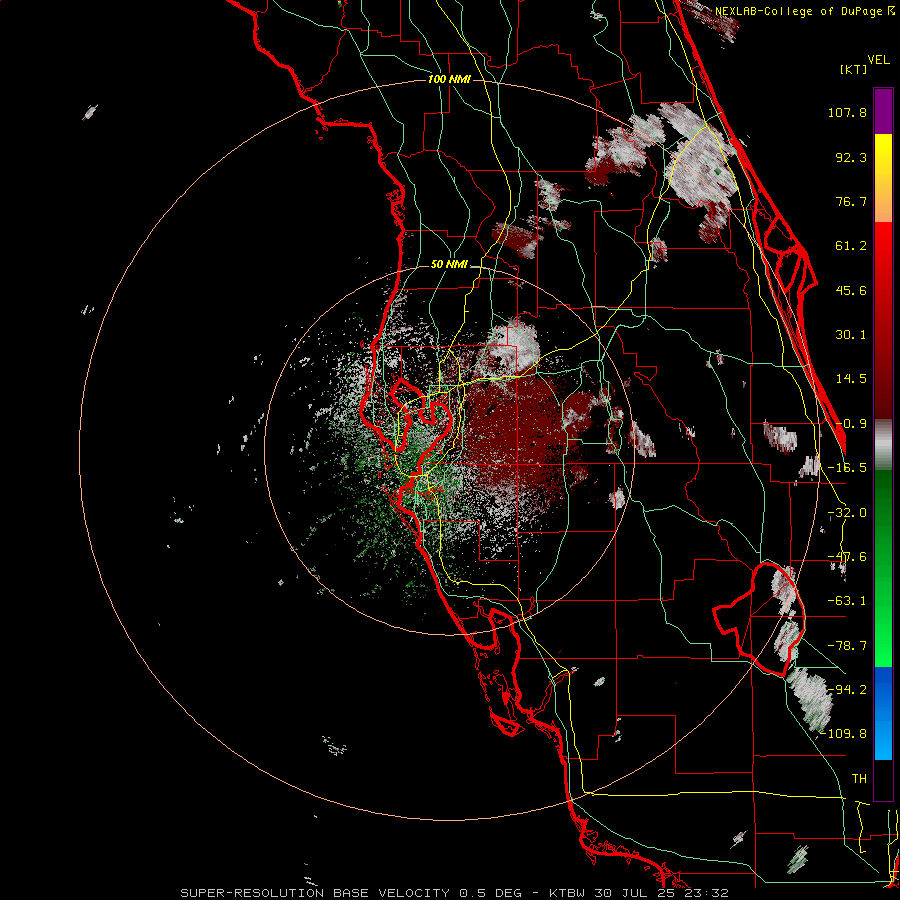Select the -78.7 velocity scale value
Screen dimensions: 900x900
[847, 646]
